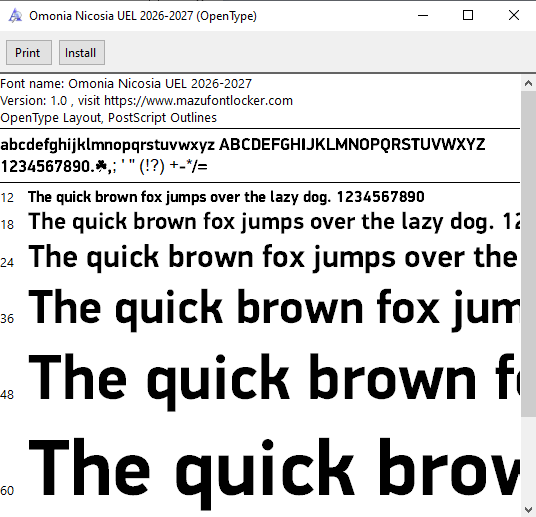Click the 12 point sample sentence
The image size is (536, 517).
tap(226, 197)
